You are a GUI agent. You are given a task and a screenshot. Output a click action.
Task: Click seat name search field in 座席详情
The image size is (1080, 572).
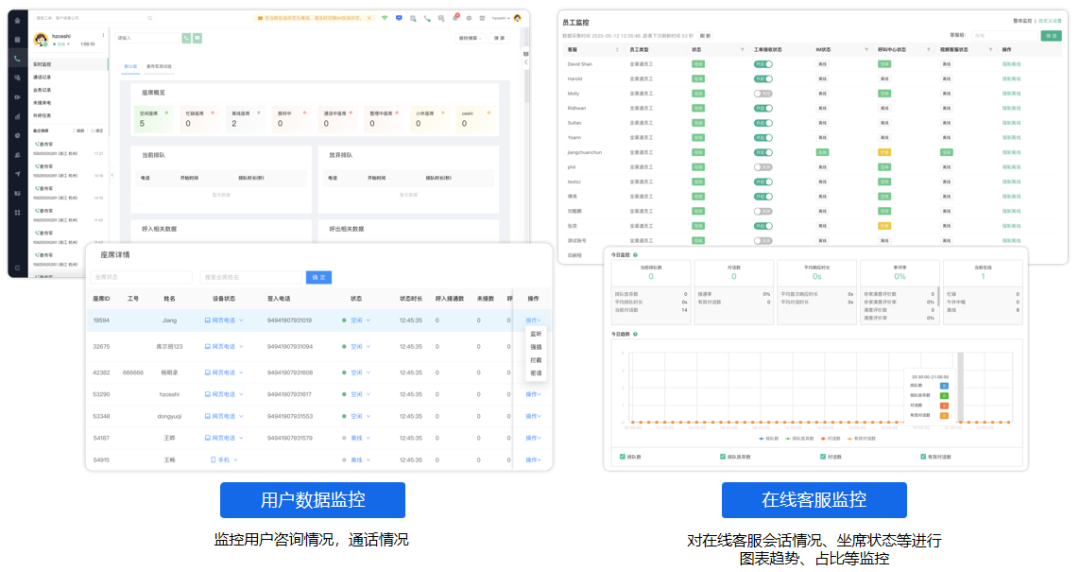(x=251, y=277)
